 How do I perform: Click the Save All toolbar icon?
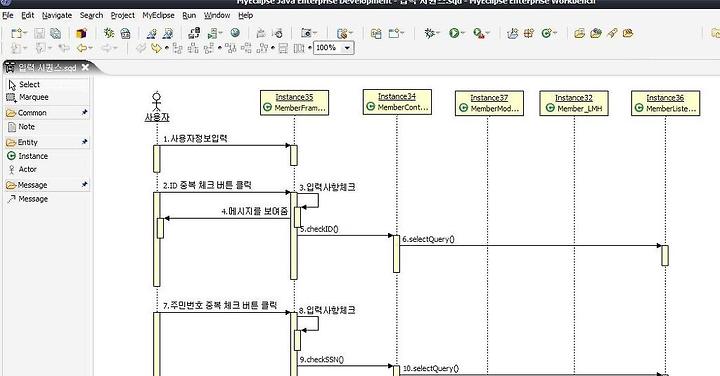pyautogui.click(x=56, y=33)
